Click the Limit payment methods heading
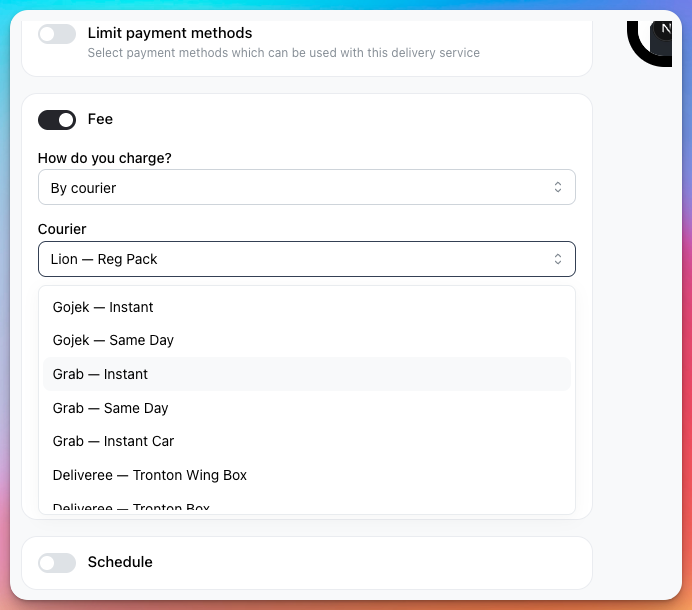The width and height of the screenshot is (692, 610). [x=170, y=33]
